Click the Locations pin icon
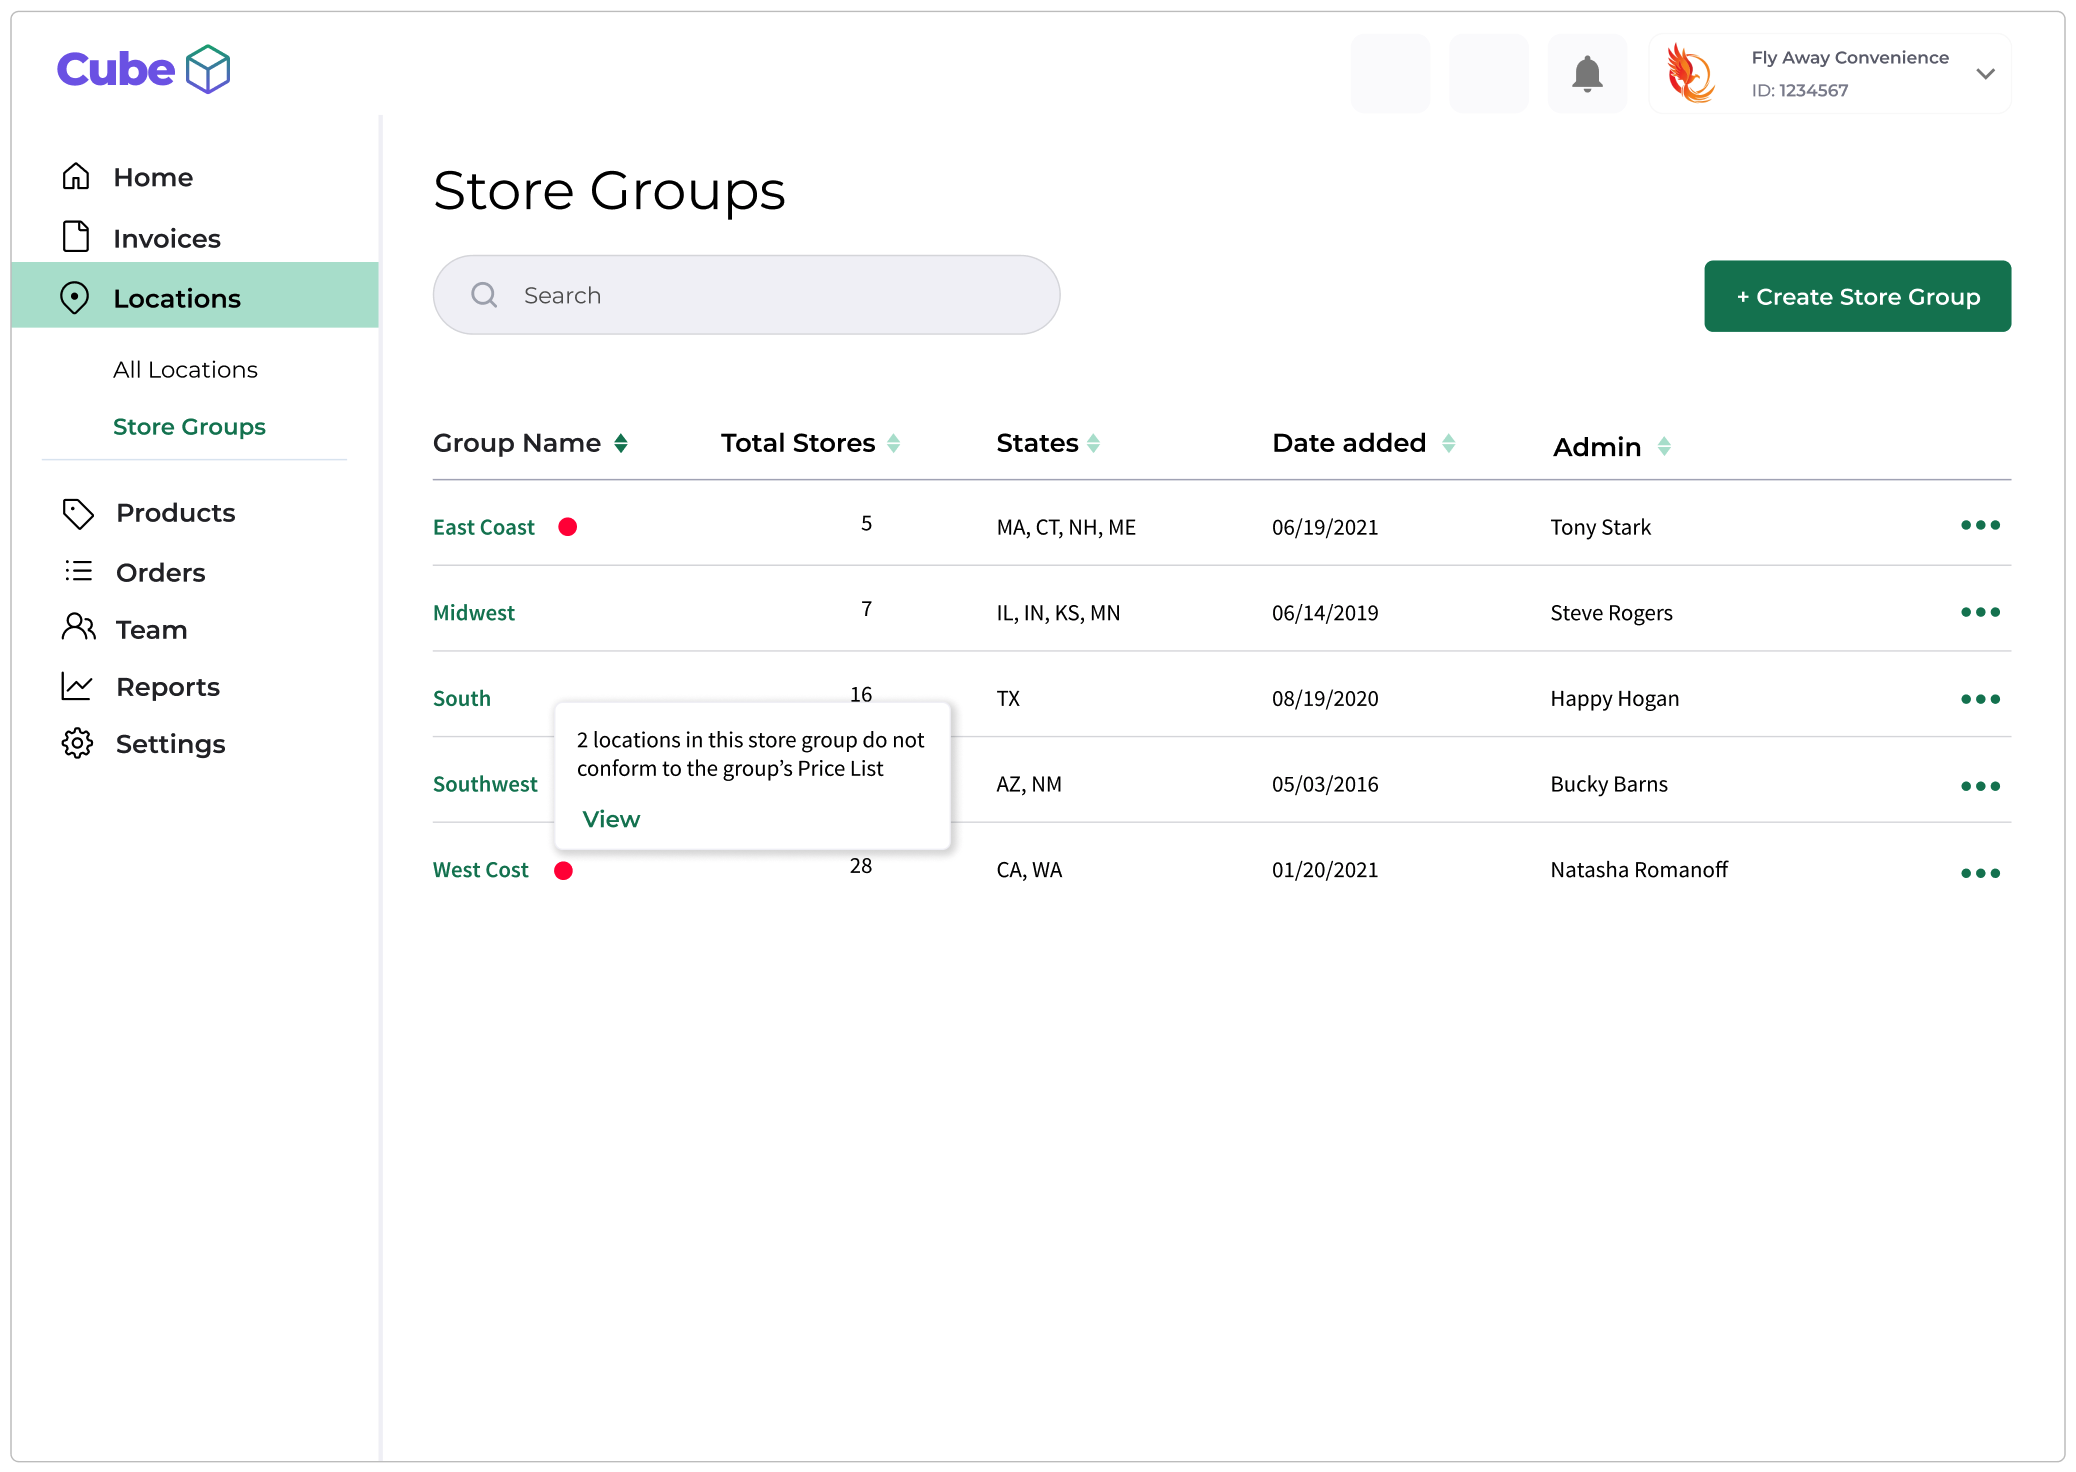The height and width of the screenshot is (1472, 2076). pos(75,297)
